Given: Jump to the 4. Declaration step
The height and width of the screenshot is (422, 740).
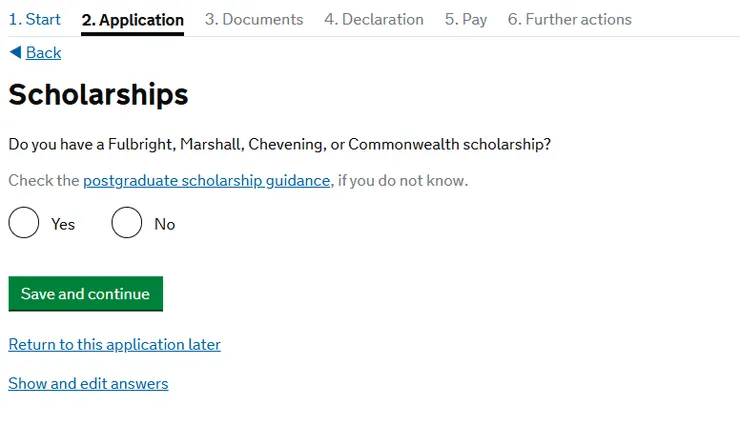Looking at the screenshot, I should click(x=374, y=19).
